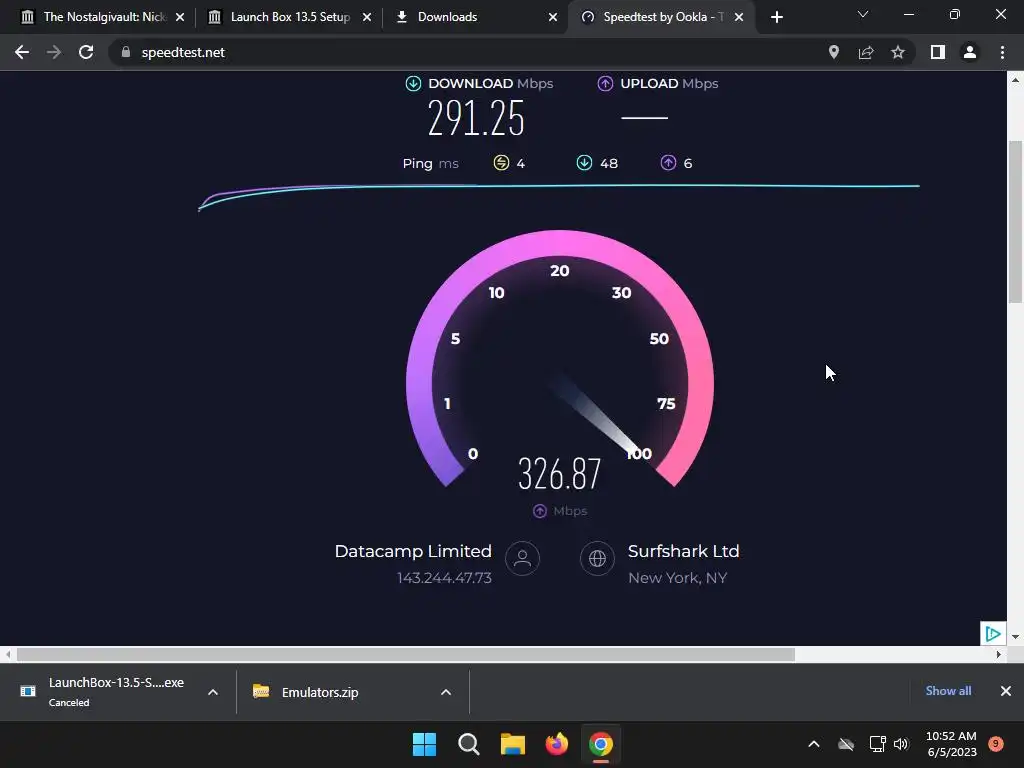Share this page via share icon
This screenshot has height=768, width=1024.
pyautogui.click(x=866, y=52)
